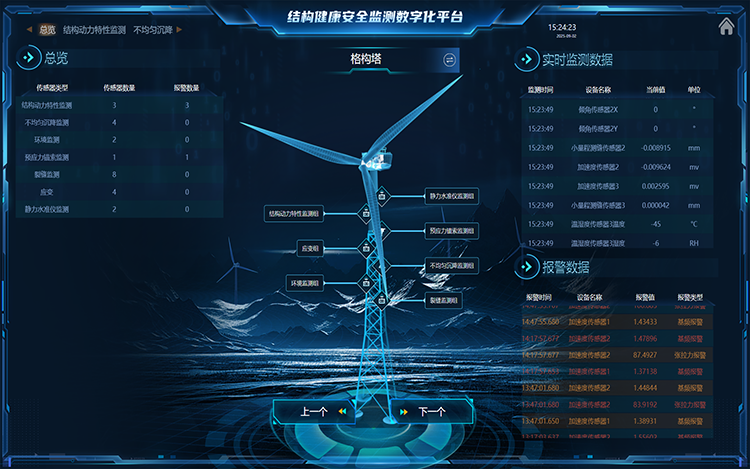
Task: Click the swap icon beside 格构塔 title
Action: click(x=449, y=60)
